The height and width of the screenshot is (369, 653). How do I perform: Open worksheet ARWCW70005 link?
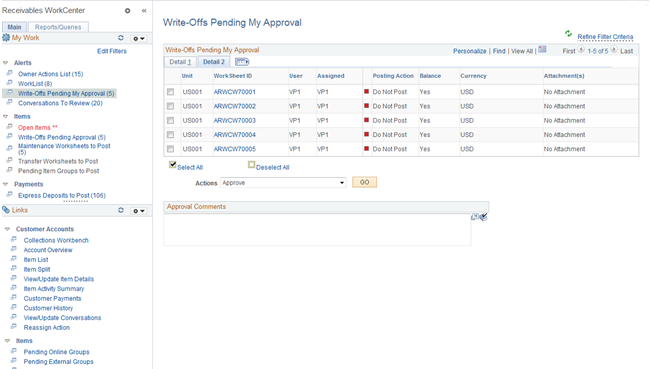tap(234, 149)
